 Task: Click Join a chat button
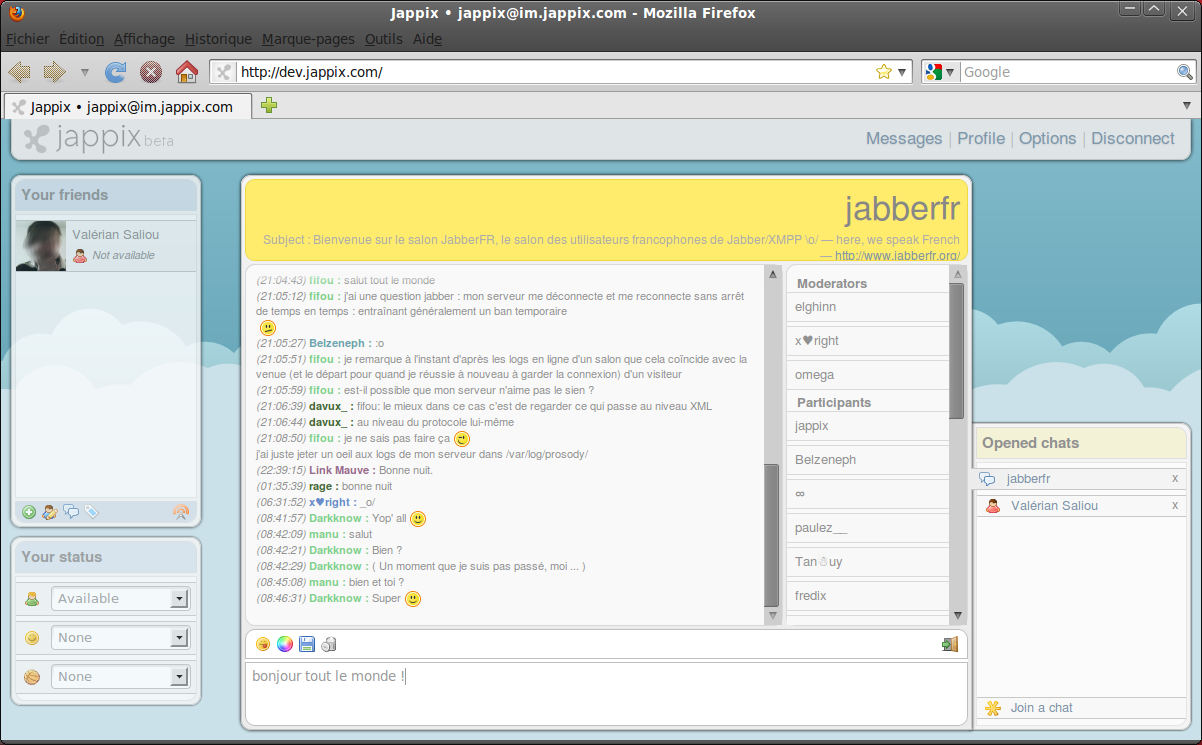1040,708
